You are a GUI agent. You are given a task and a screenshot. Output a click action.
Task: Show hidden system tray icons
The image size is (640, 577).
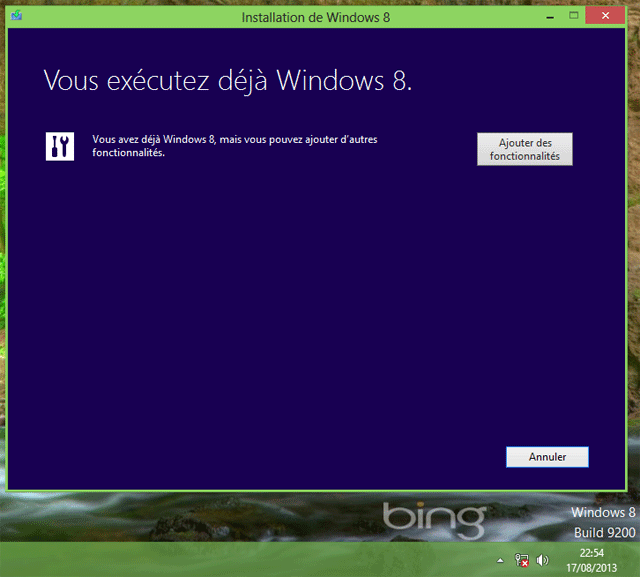[x=500, y=561]
